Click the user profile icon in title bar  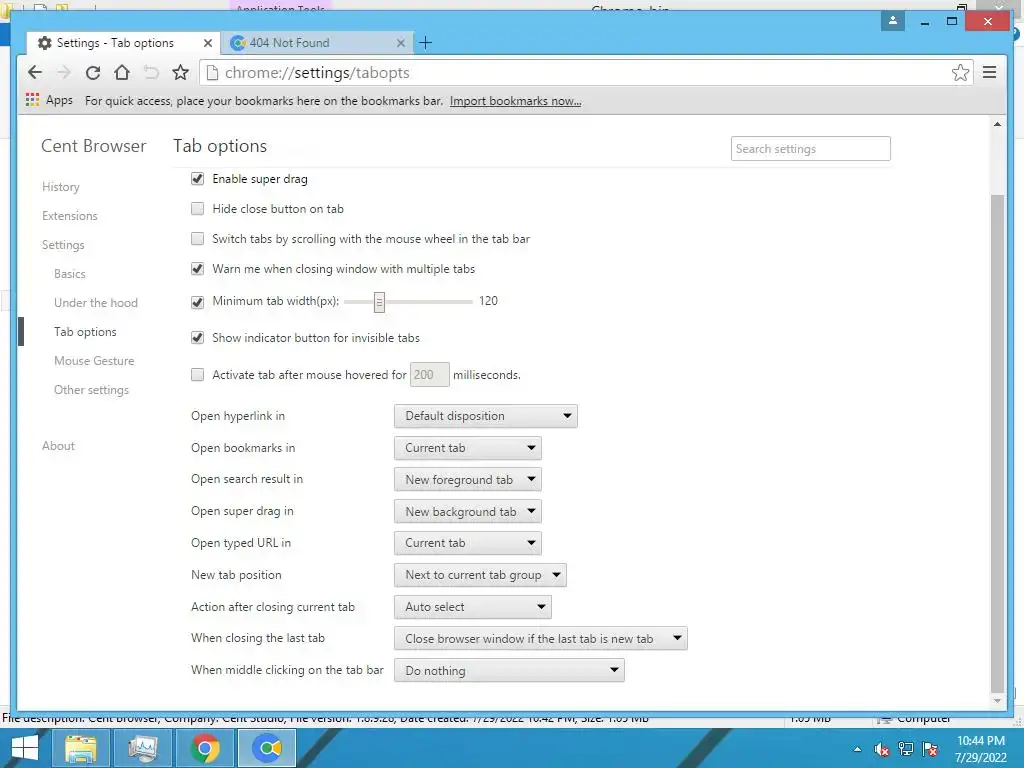[893, 21]
